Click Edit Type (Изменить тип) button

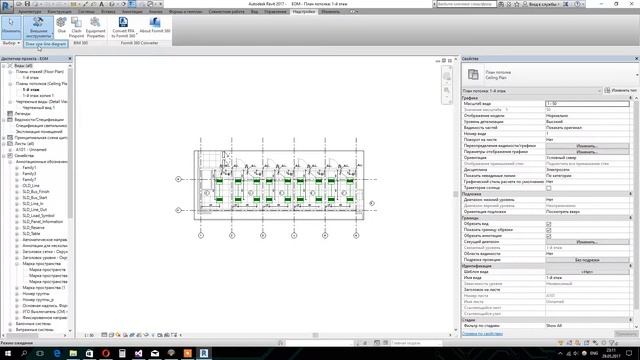(620, 90)
